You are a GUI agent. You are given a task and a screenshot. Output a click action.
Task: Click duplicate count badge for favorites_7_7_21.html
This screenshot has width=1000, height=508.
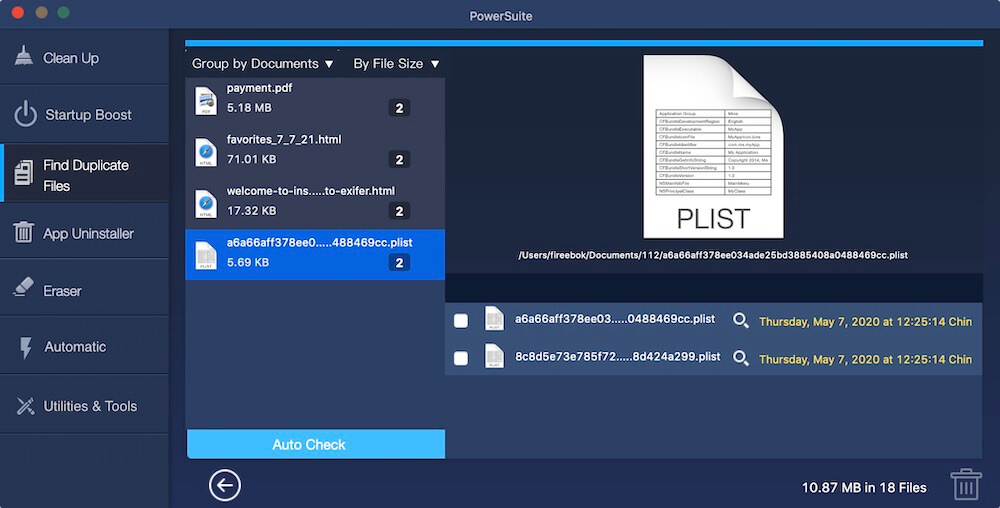(399, 159)
